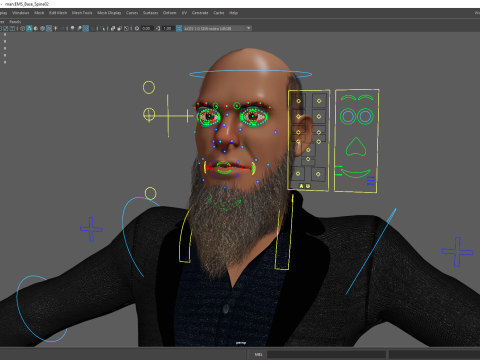Select the green control ring on left eye

[209, 117]
